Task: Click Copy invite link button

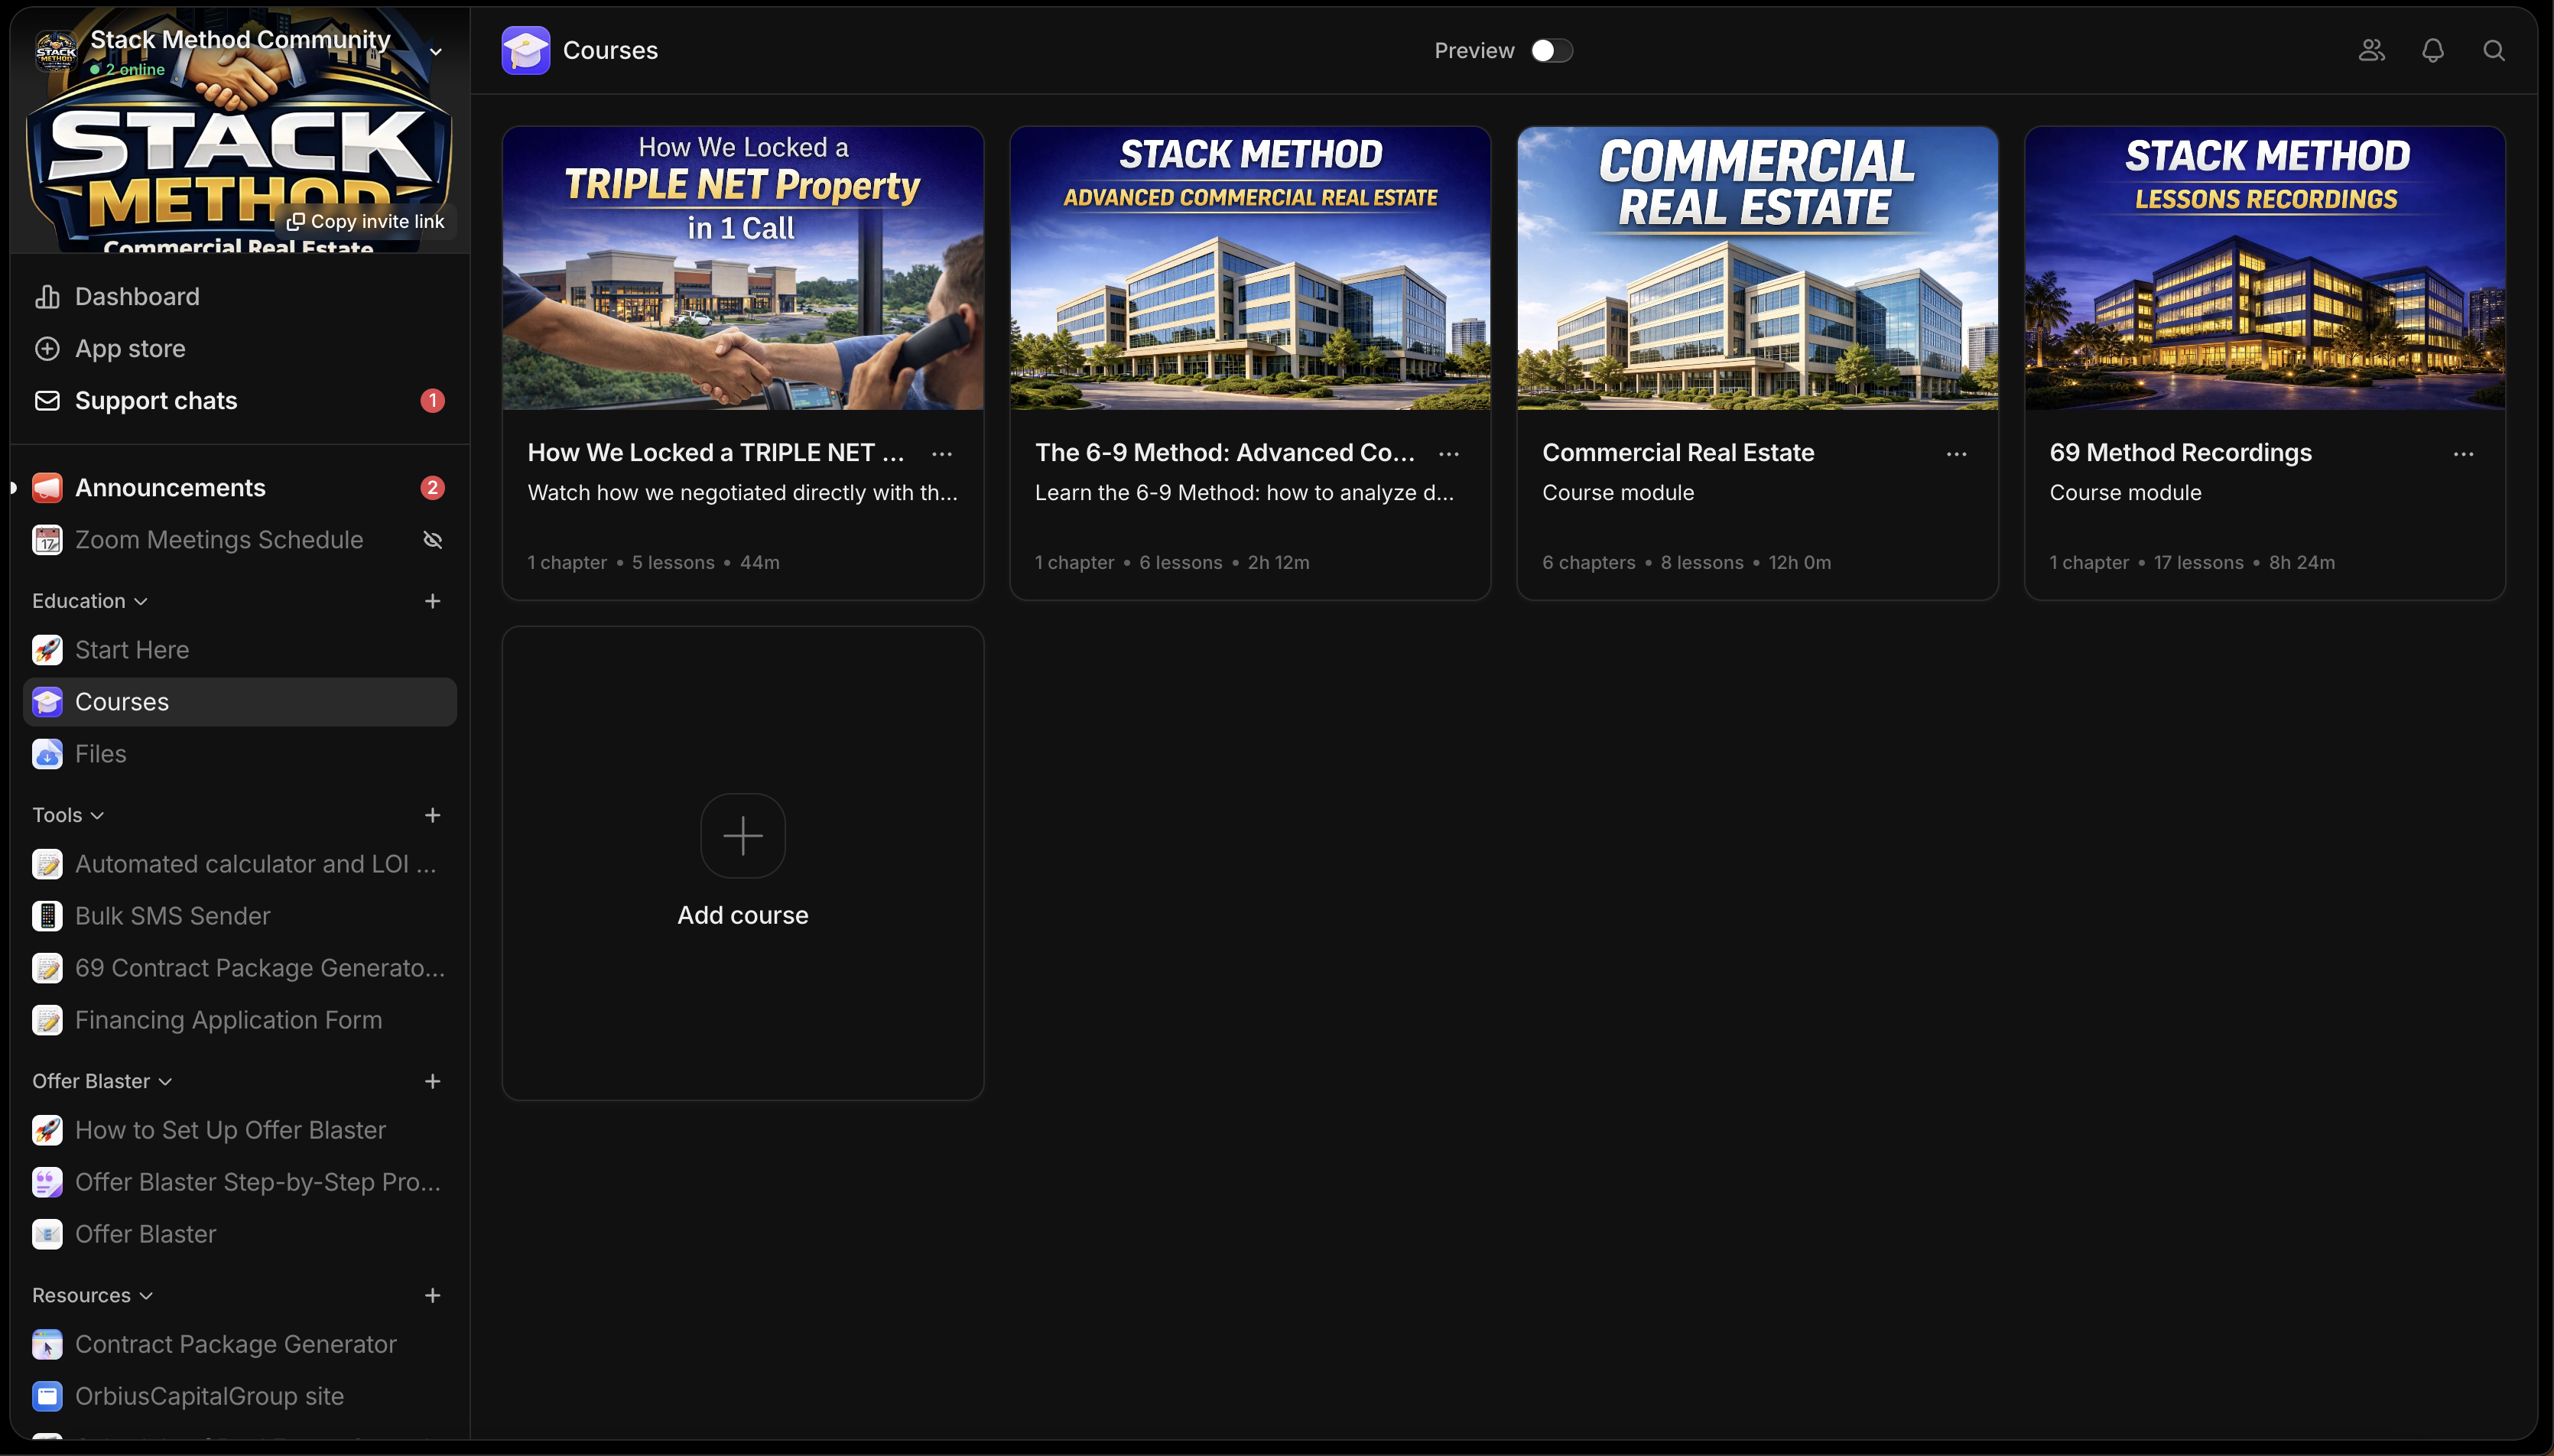Action: click(x=366, y=222)
